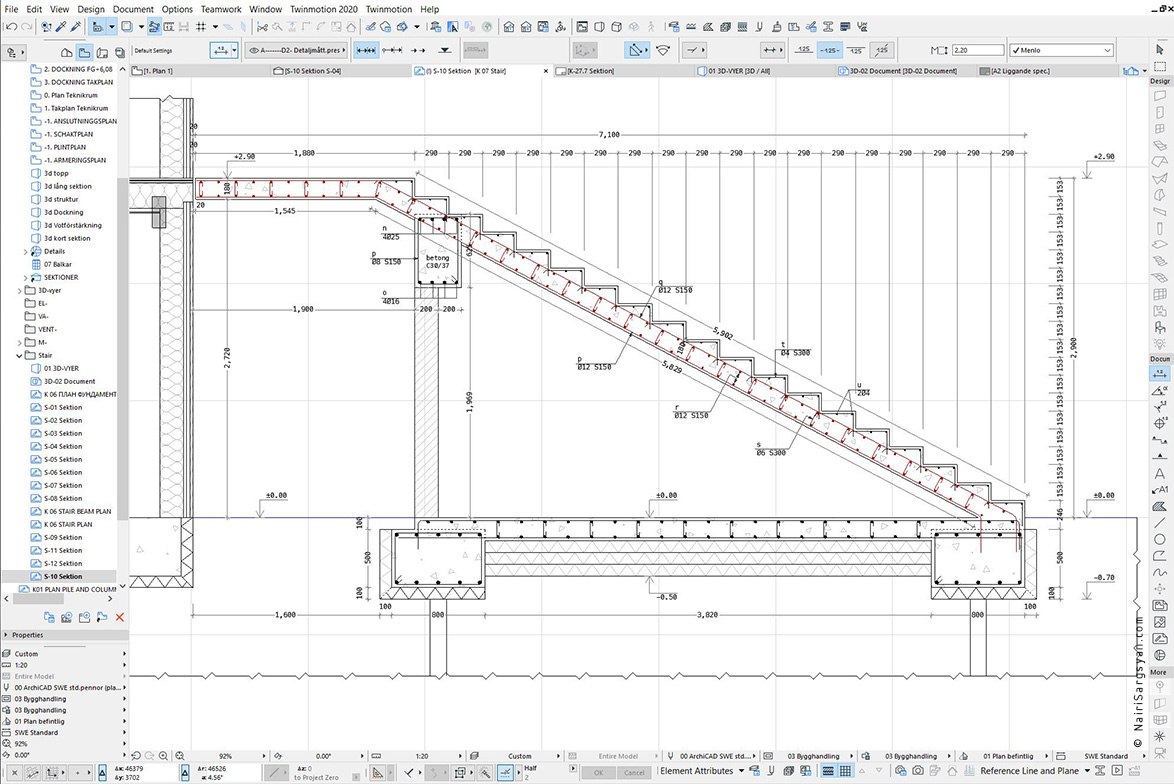The height and width of the screenshot is (784, 1174).
Task: Open Reference Line and Plane dropdown
Action: point(1034,771)
